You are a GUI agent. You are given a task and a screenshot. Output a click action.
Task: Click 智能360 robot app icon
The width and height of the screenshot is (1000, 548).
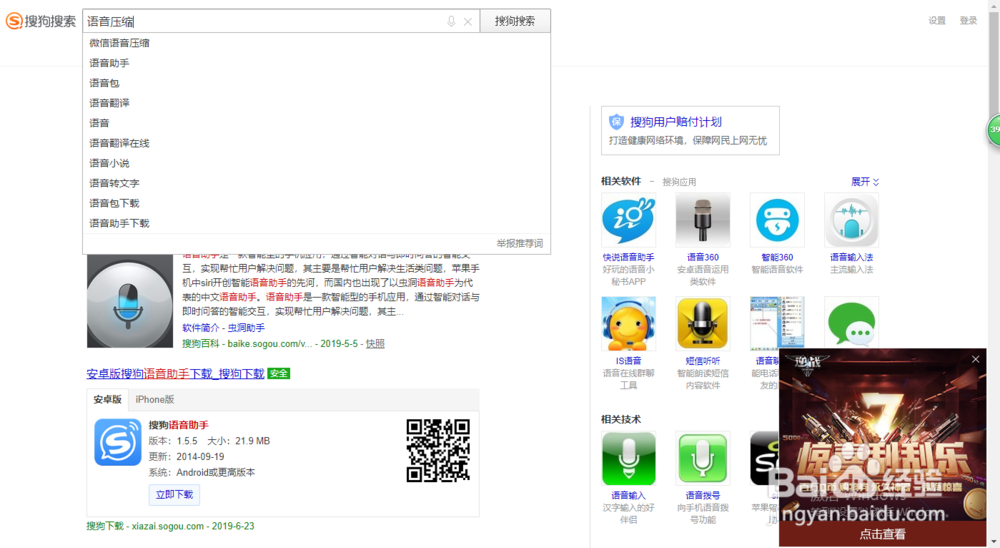point(777,220)
